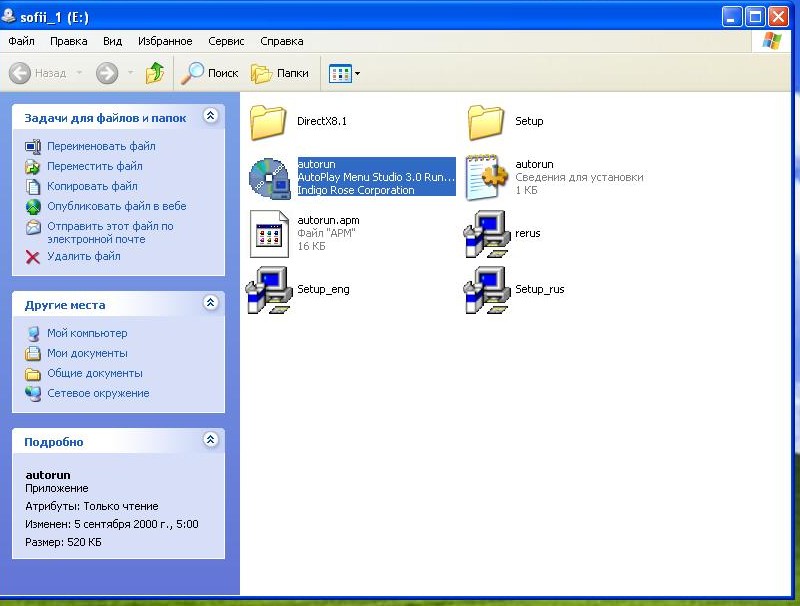Collapse the Задачи для файлов и папок panel
The image size is (800, 606).
coord(210,117)
